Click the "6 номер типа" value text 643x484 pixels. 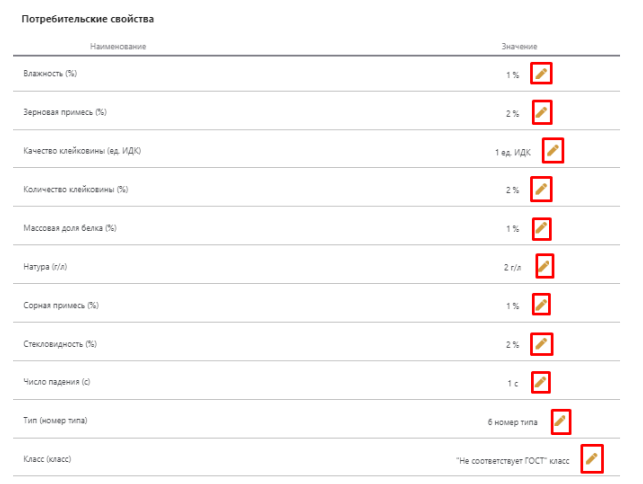tap(512, 422)
